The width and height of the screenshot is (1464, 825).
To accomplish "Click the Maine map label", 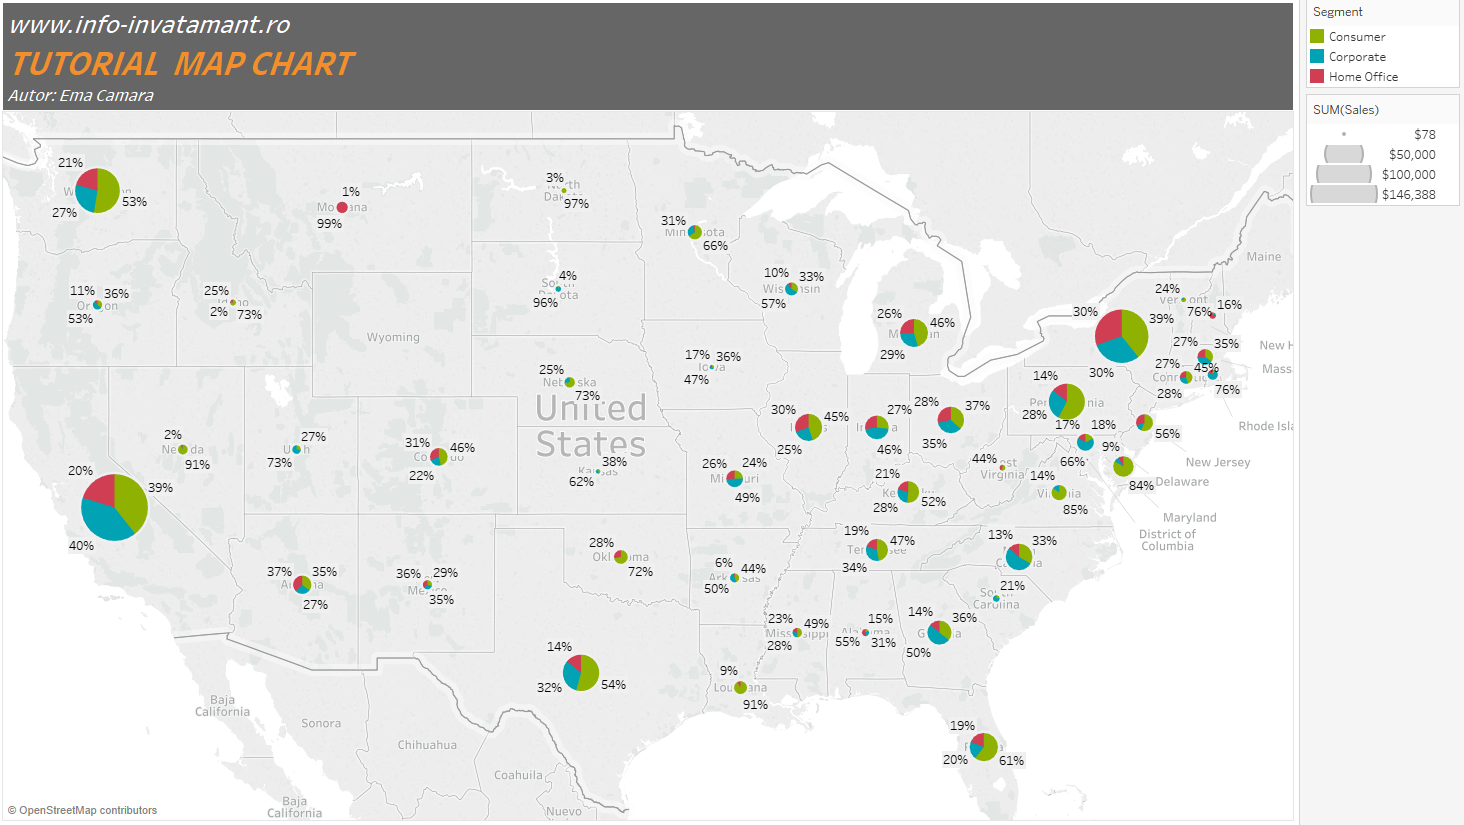I will coord(1264,257).
